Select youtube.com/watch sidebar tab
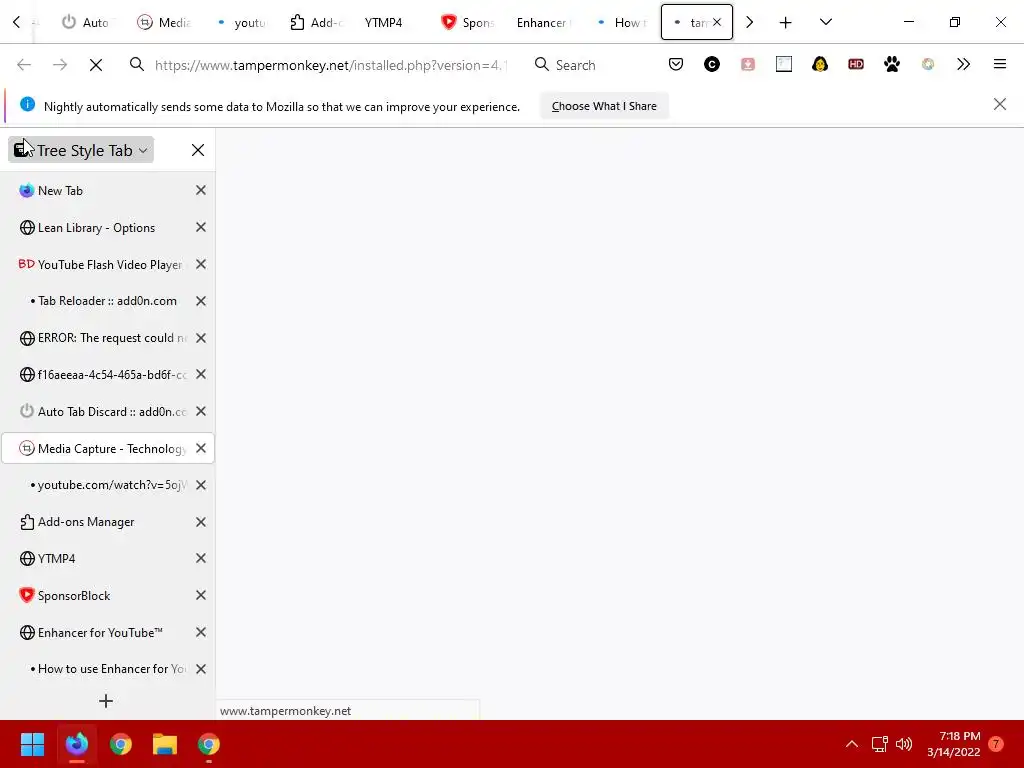The width and height of the screenshot is (1024, 768). tap(108, 485)
